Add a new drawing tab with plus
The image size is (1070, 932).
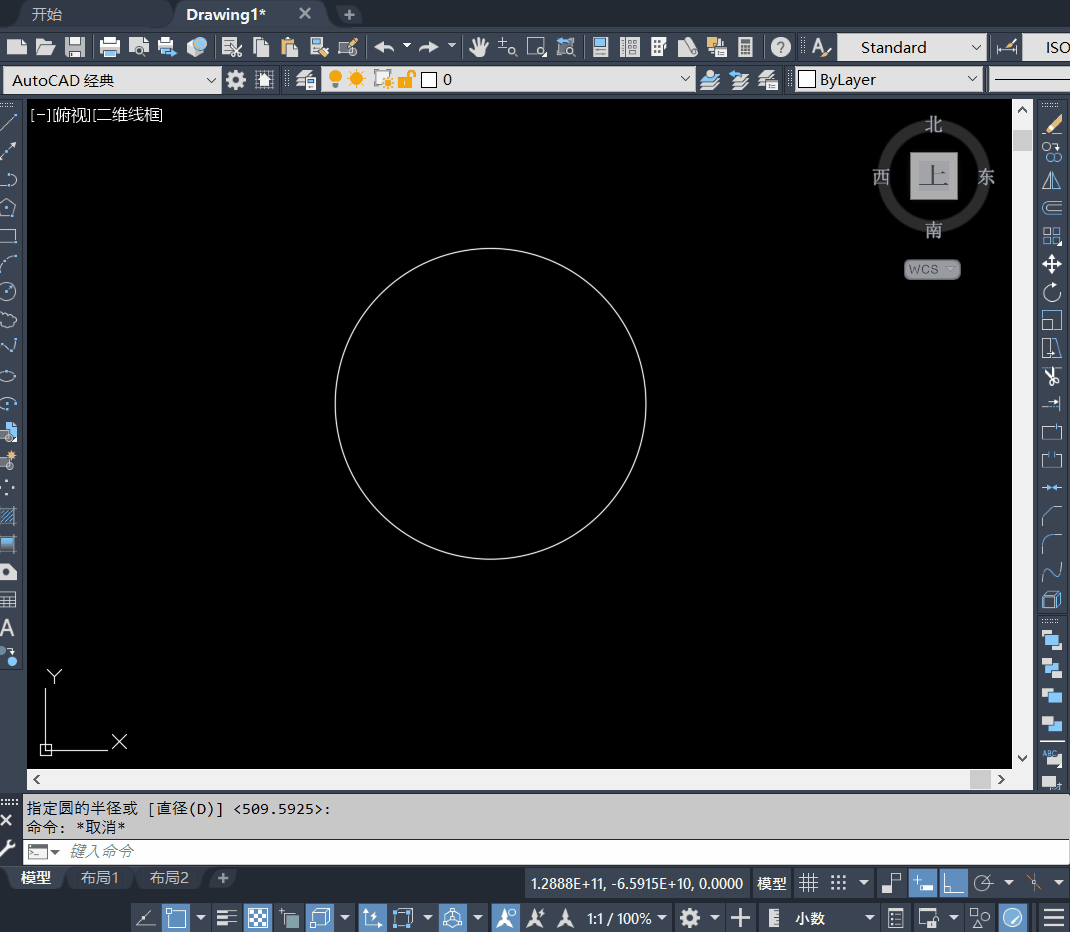pos(349,14)
